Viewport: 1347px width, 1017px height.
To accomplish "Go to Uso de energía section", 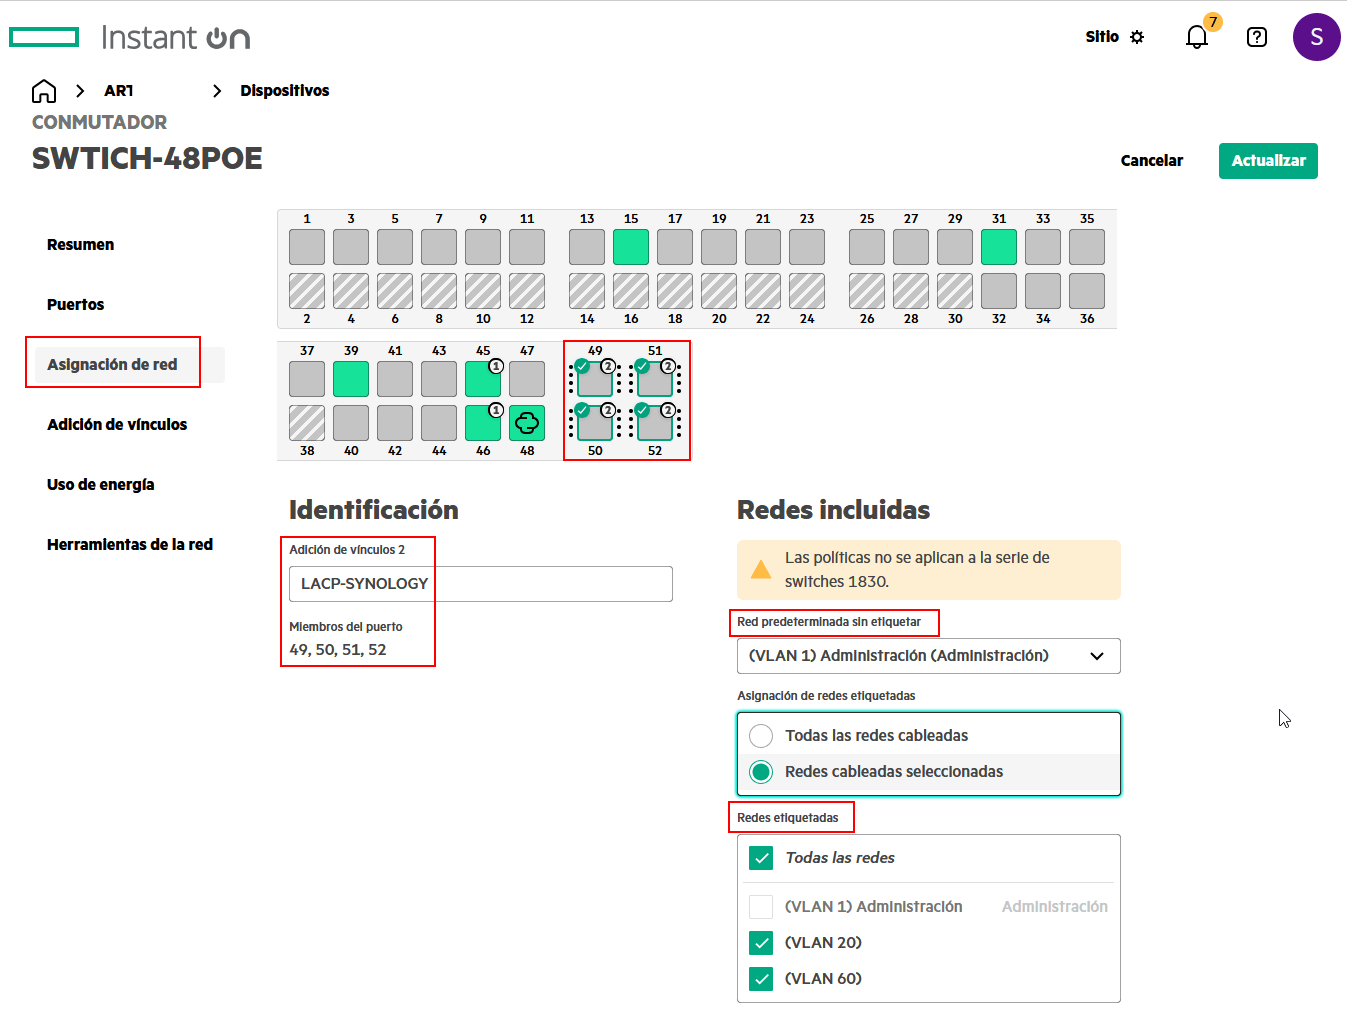I will pos(100,485).
